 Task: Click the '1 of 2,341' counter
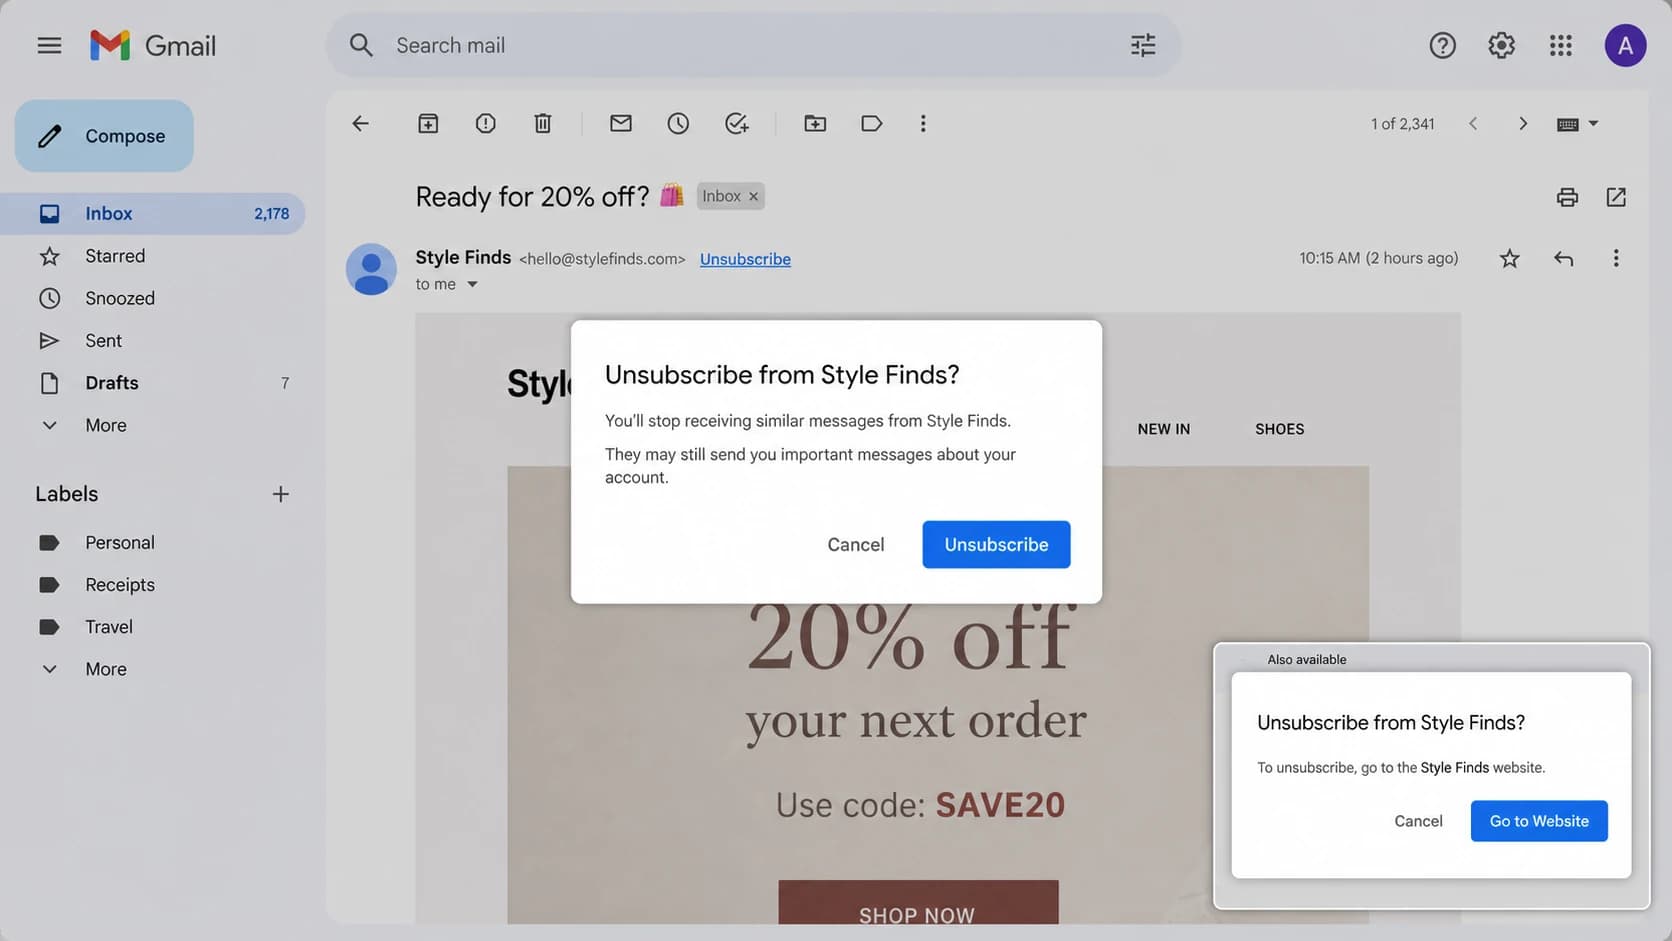coord(1402,124)
